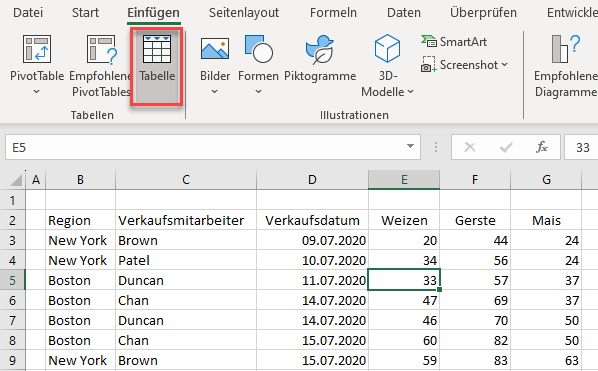
Task: Open the Datei tab
Action: click(28, 13)
